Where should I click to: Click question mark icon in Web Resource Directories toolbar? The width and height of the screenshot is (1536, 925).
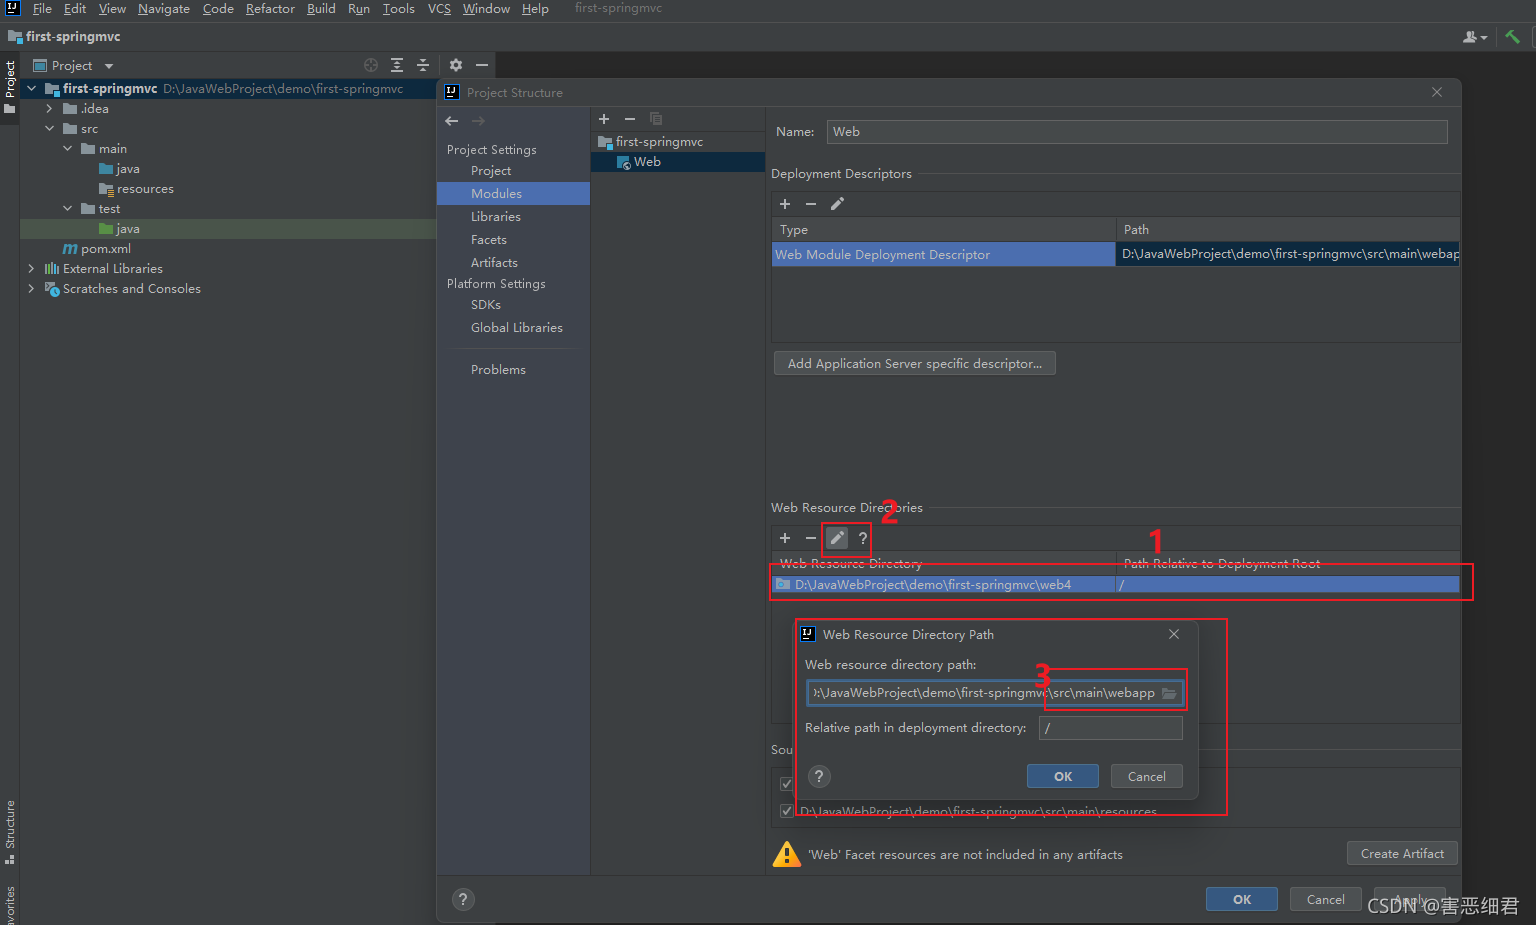click(863, 538)
